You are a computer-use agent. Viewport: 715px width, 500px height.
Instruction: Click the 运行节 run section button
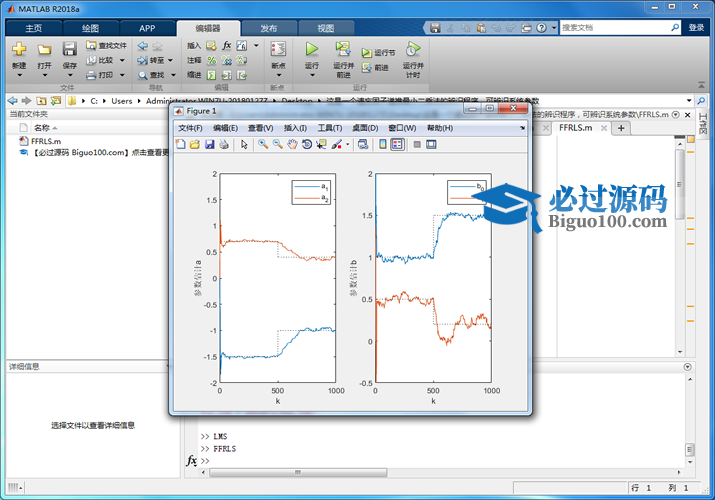[x=378, y=53]
